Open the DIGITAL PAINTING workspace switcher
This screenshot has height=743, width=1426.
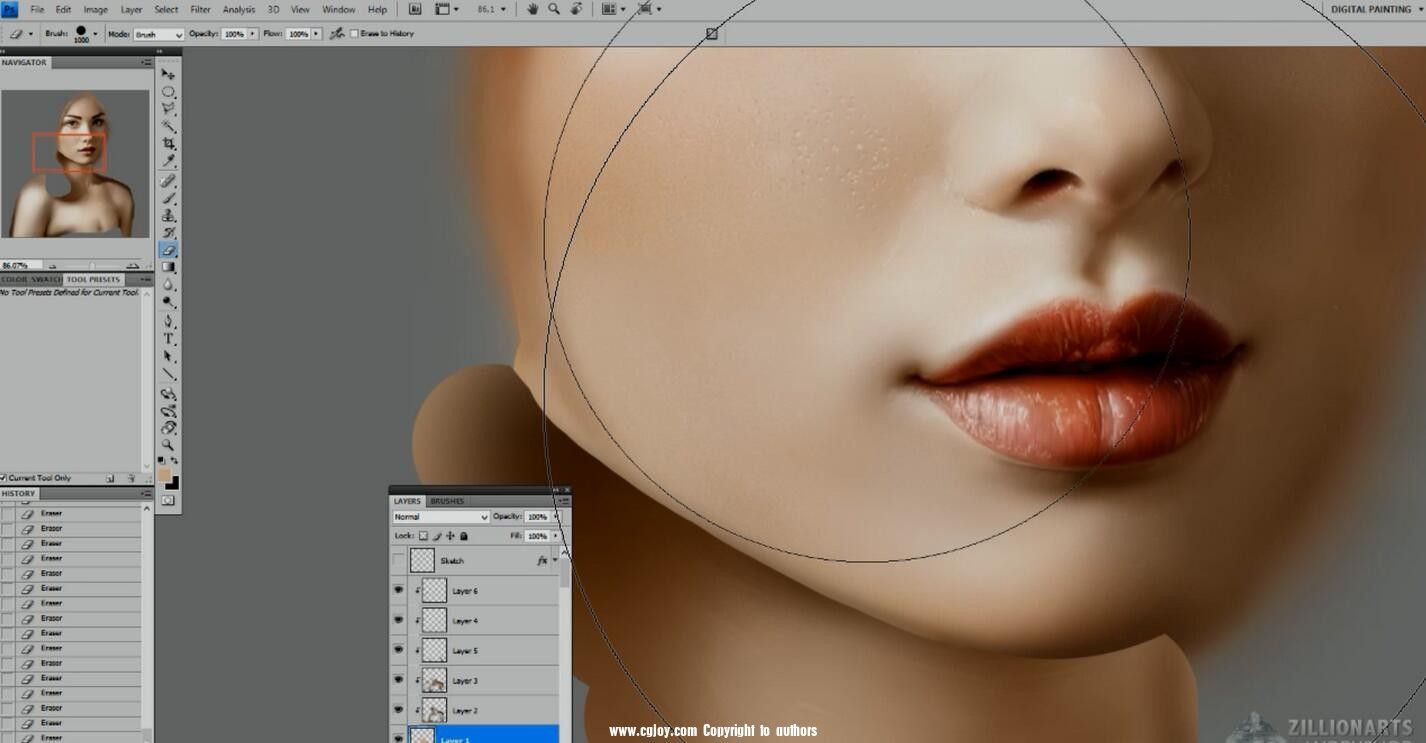1376,9
